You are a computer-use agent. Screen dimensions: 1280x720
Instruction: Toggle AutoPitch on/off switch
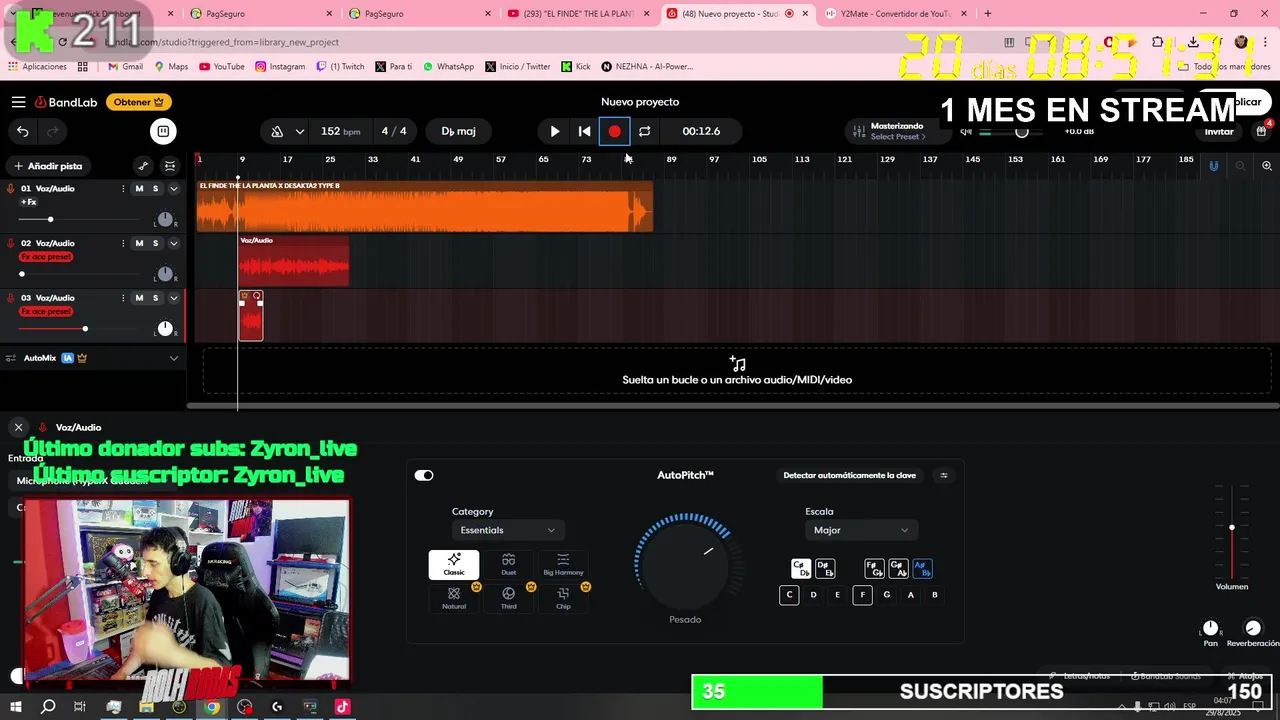tap(424, 475)
